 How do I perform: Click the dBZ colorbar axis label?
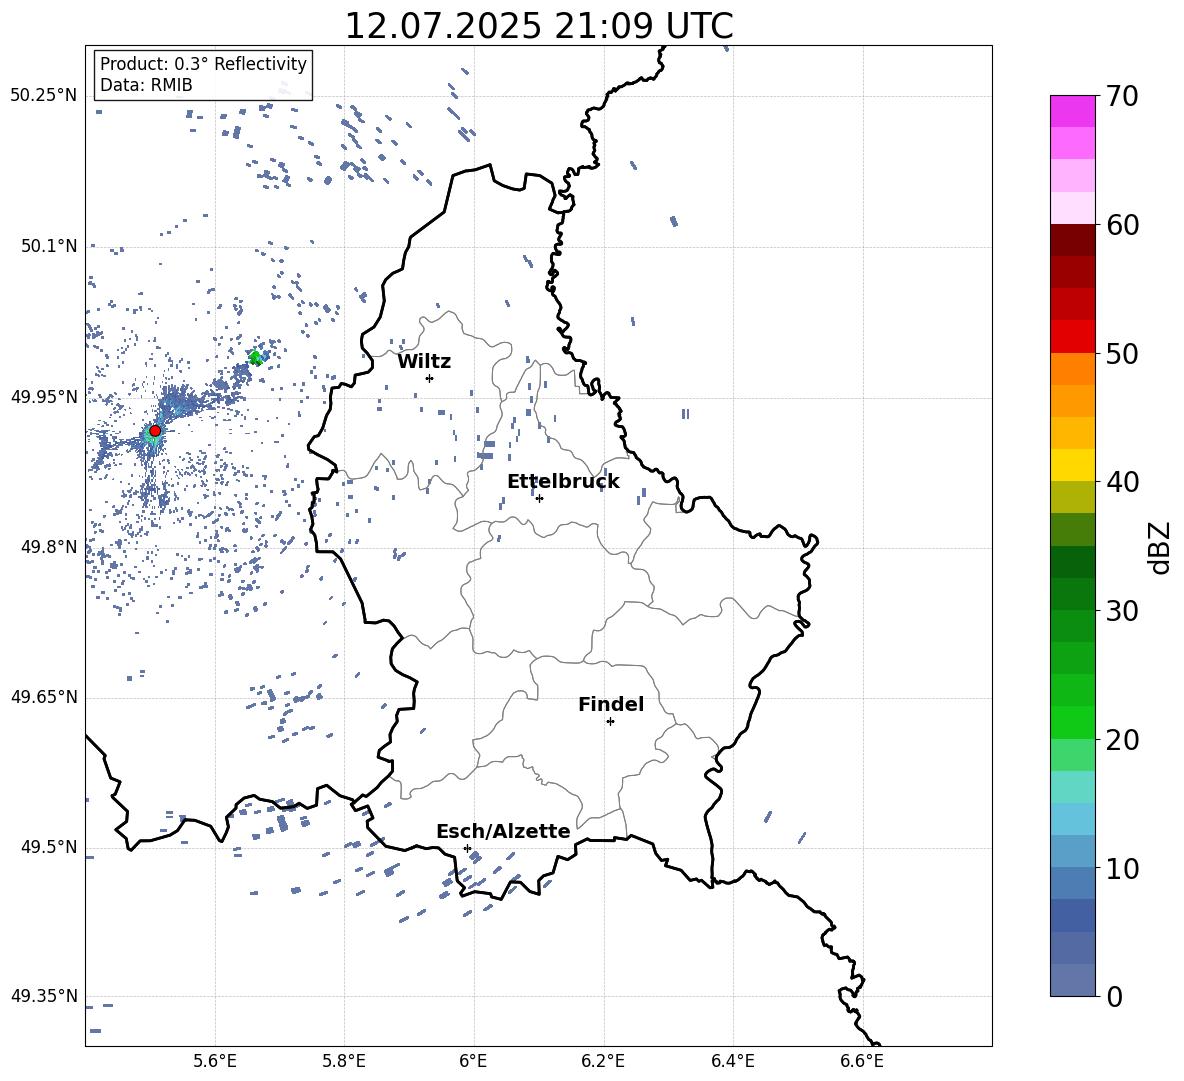(1160, 547)
